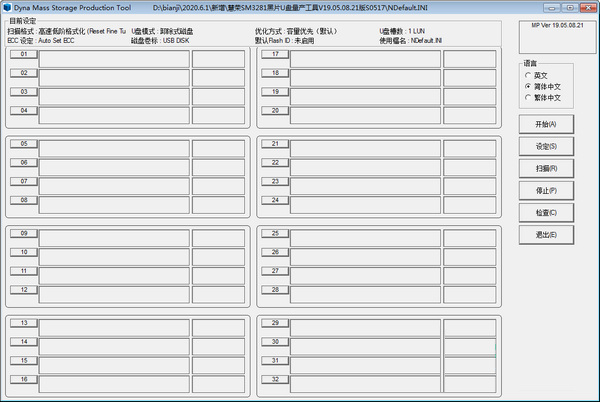
Task: Click the 扫描(R) scan button
Action: tap(546, 168)
